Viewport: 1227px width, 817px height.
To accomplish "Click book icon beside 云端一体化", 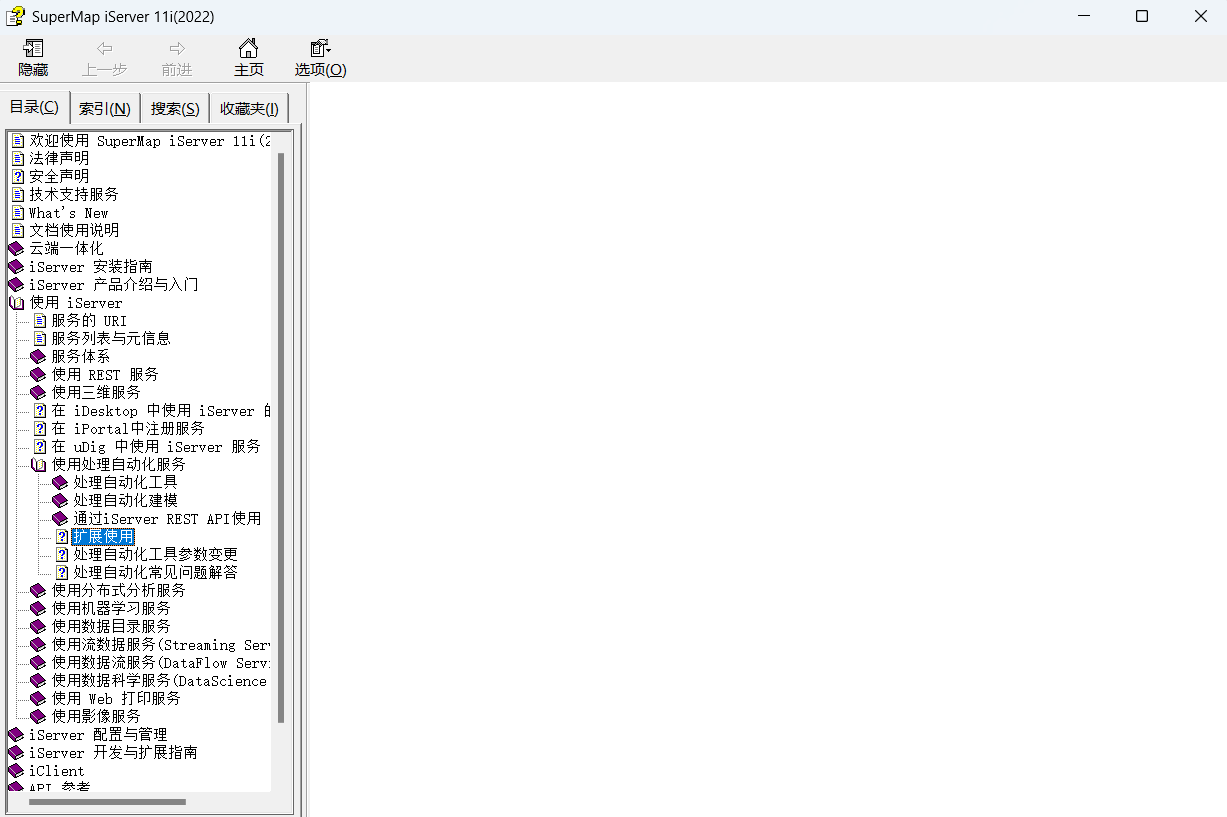I will click(16, 248).
